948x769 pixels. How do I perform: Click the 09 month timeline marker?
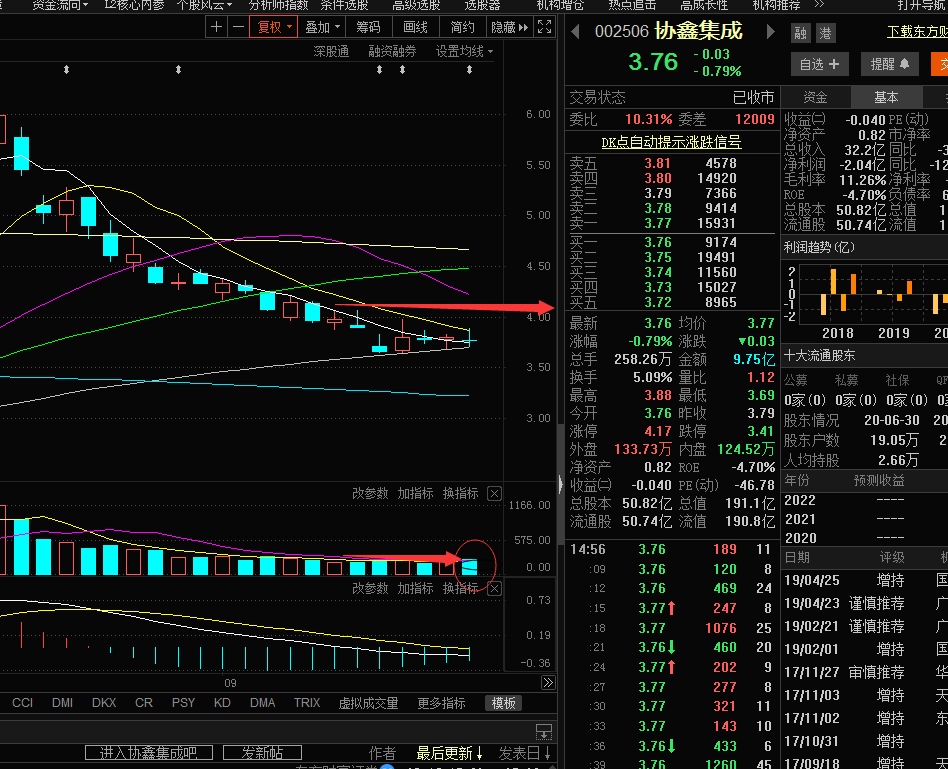point(230,683)
